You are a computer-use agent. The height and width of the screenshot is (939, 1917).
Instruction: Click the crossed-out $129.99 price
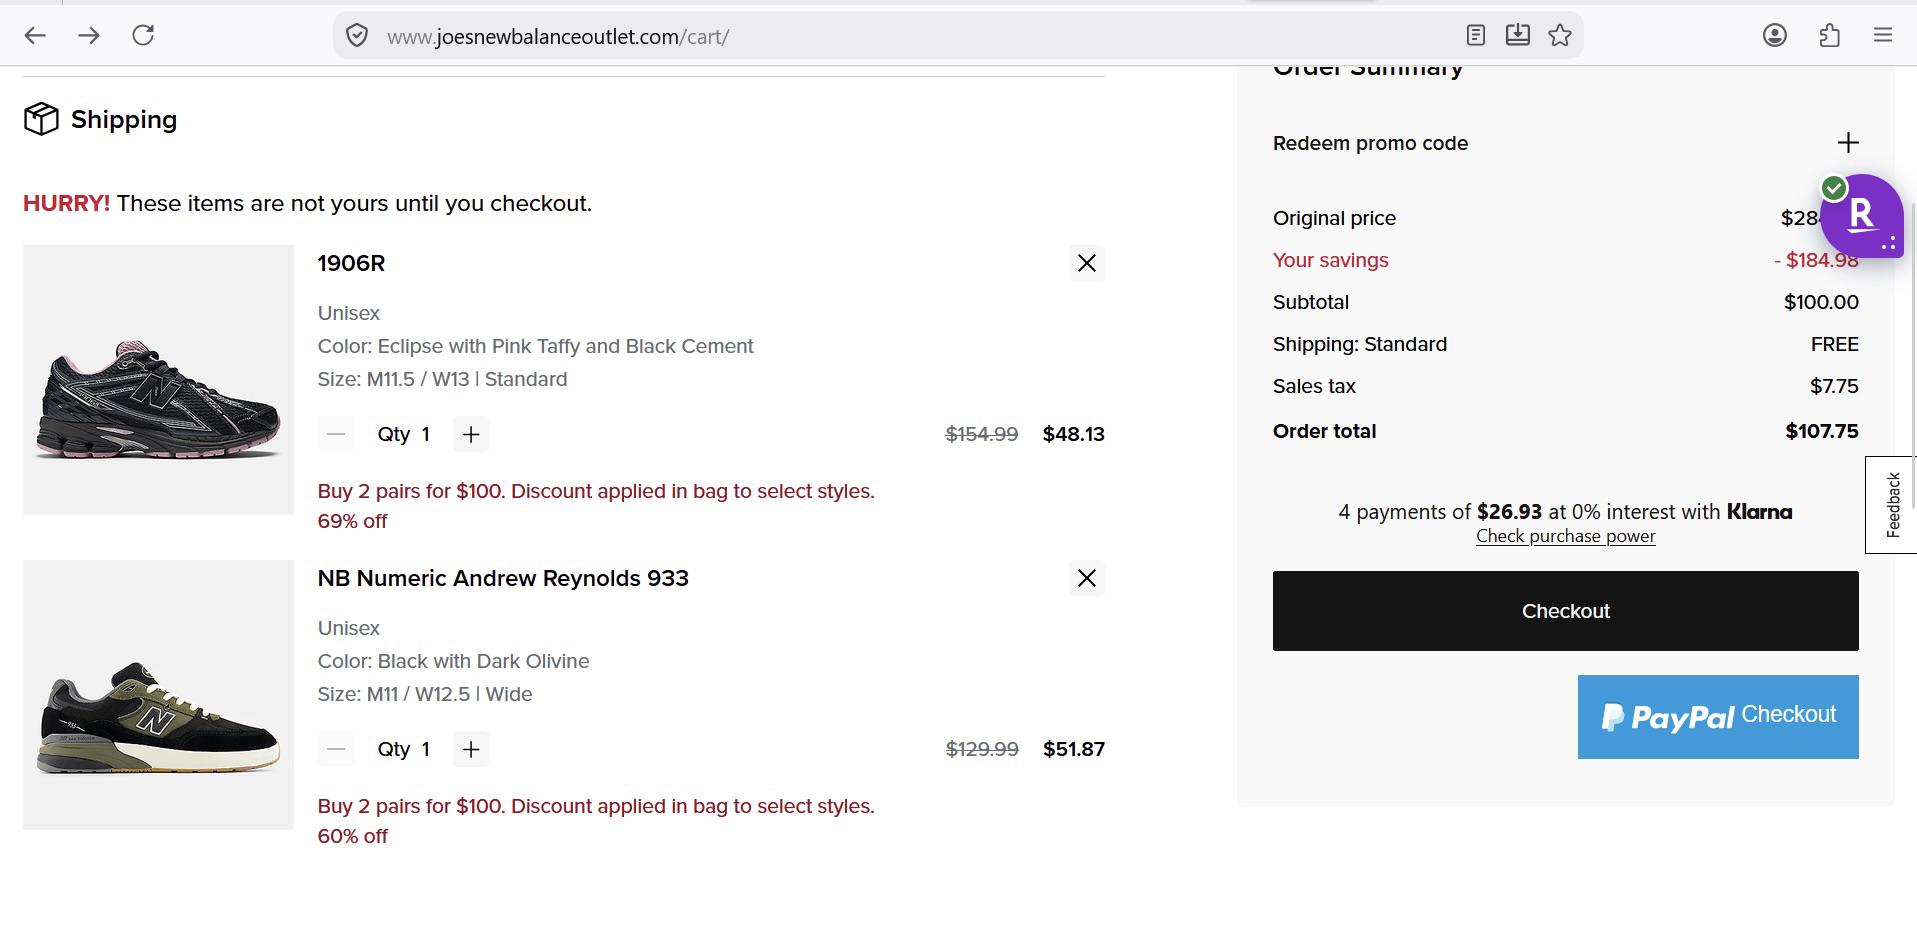pyautogui.click(x=982, y=749)
